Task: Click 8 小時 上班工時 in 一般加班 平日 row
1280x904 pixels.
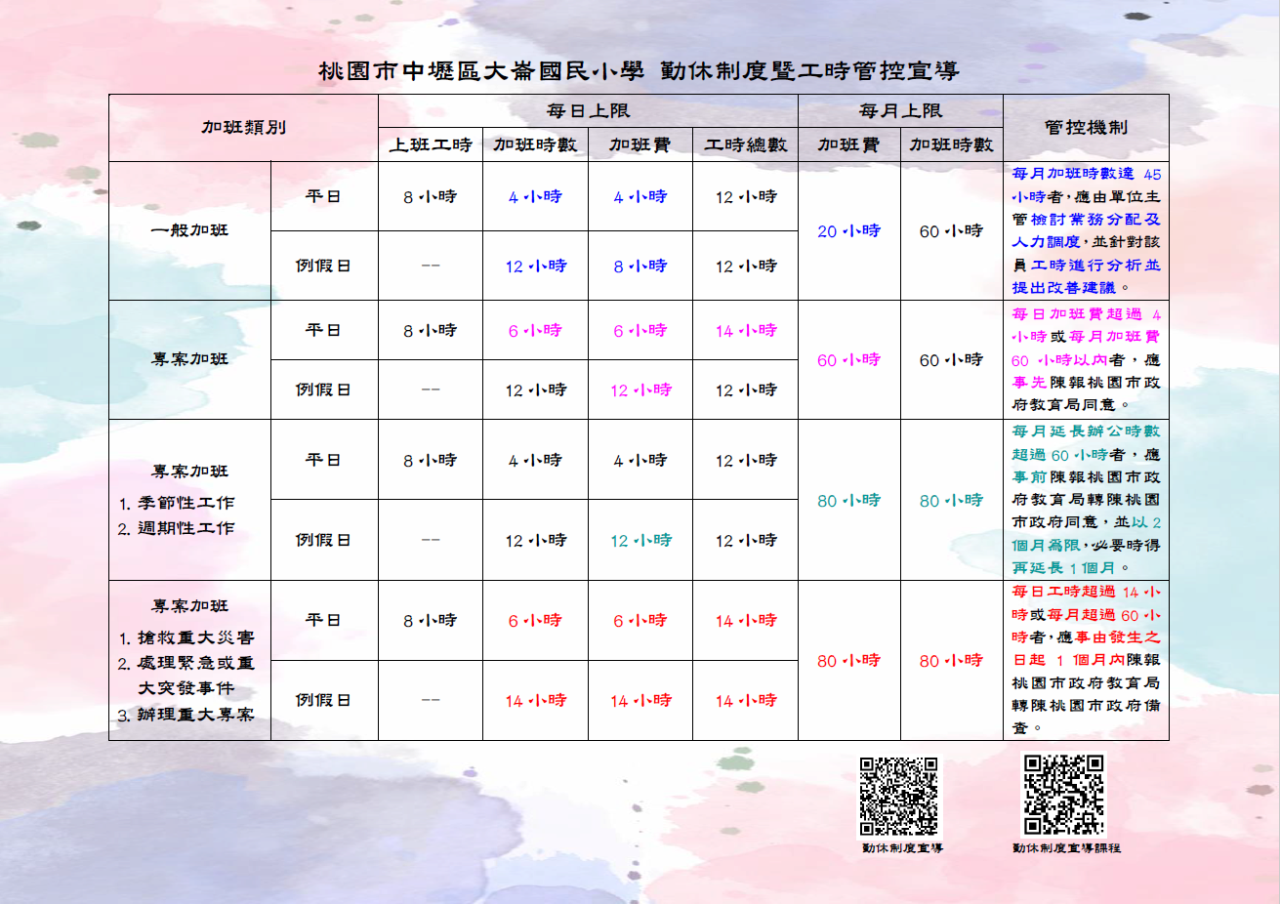Action: 430,197
